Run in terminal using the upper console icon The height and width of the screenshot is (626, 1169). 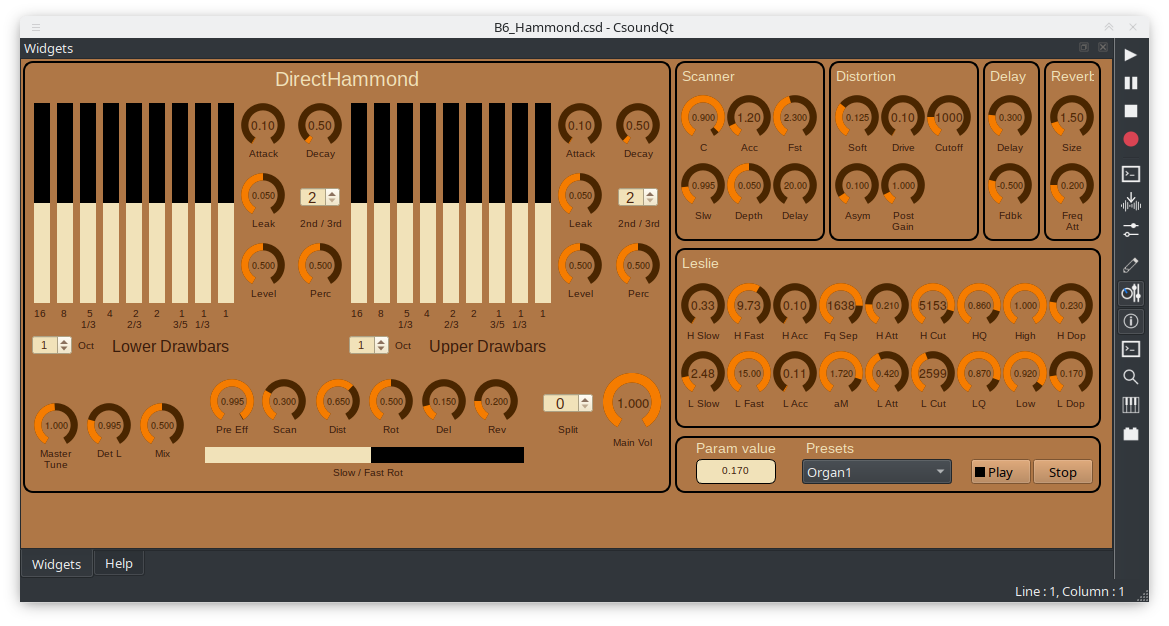click(1130, 174)
